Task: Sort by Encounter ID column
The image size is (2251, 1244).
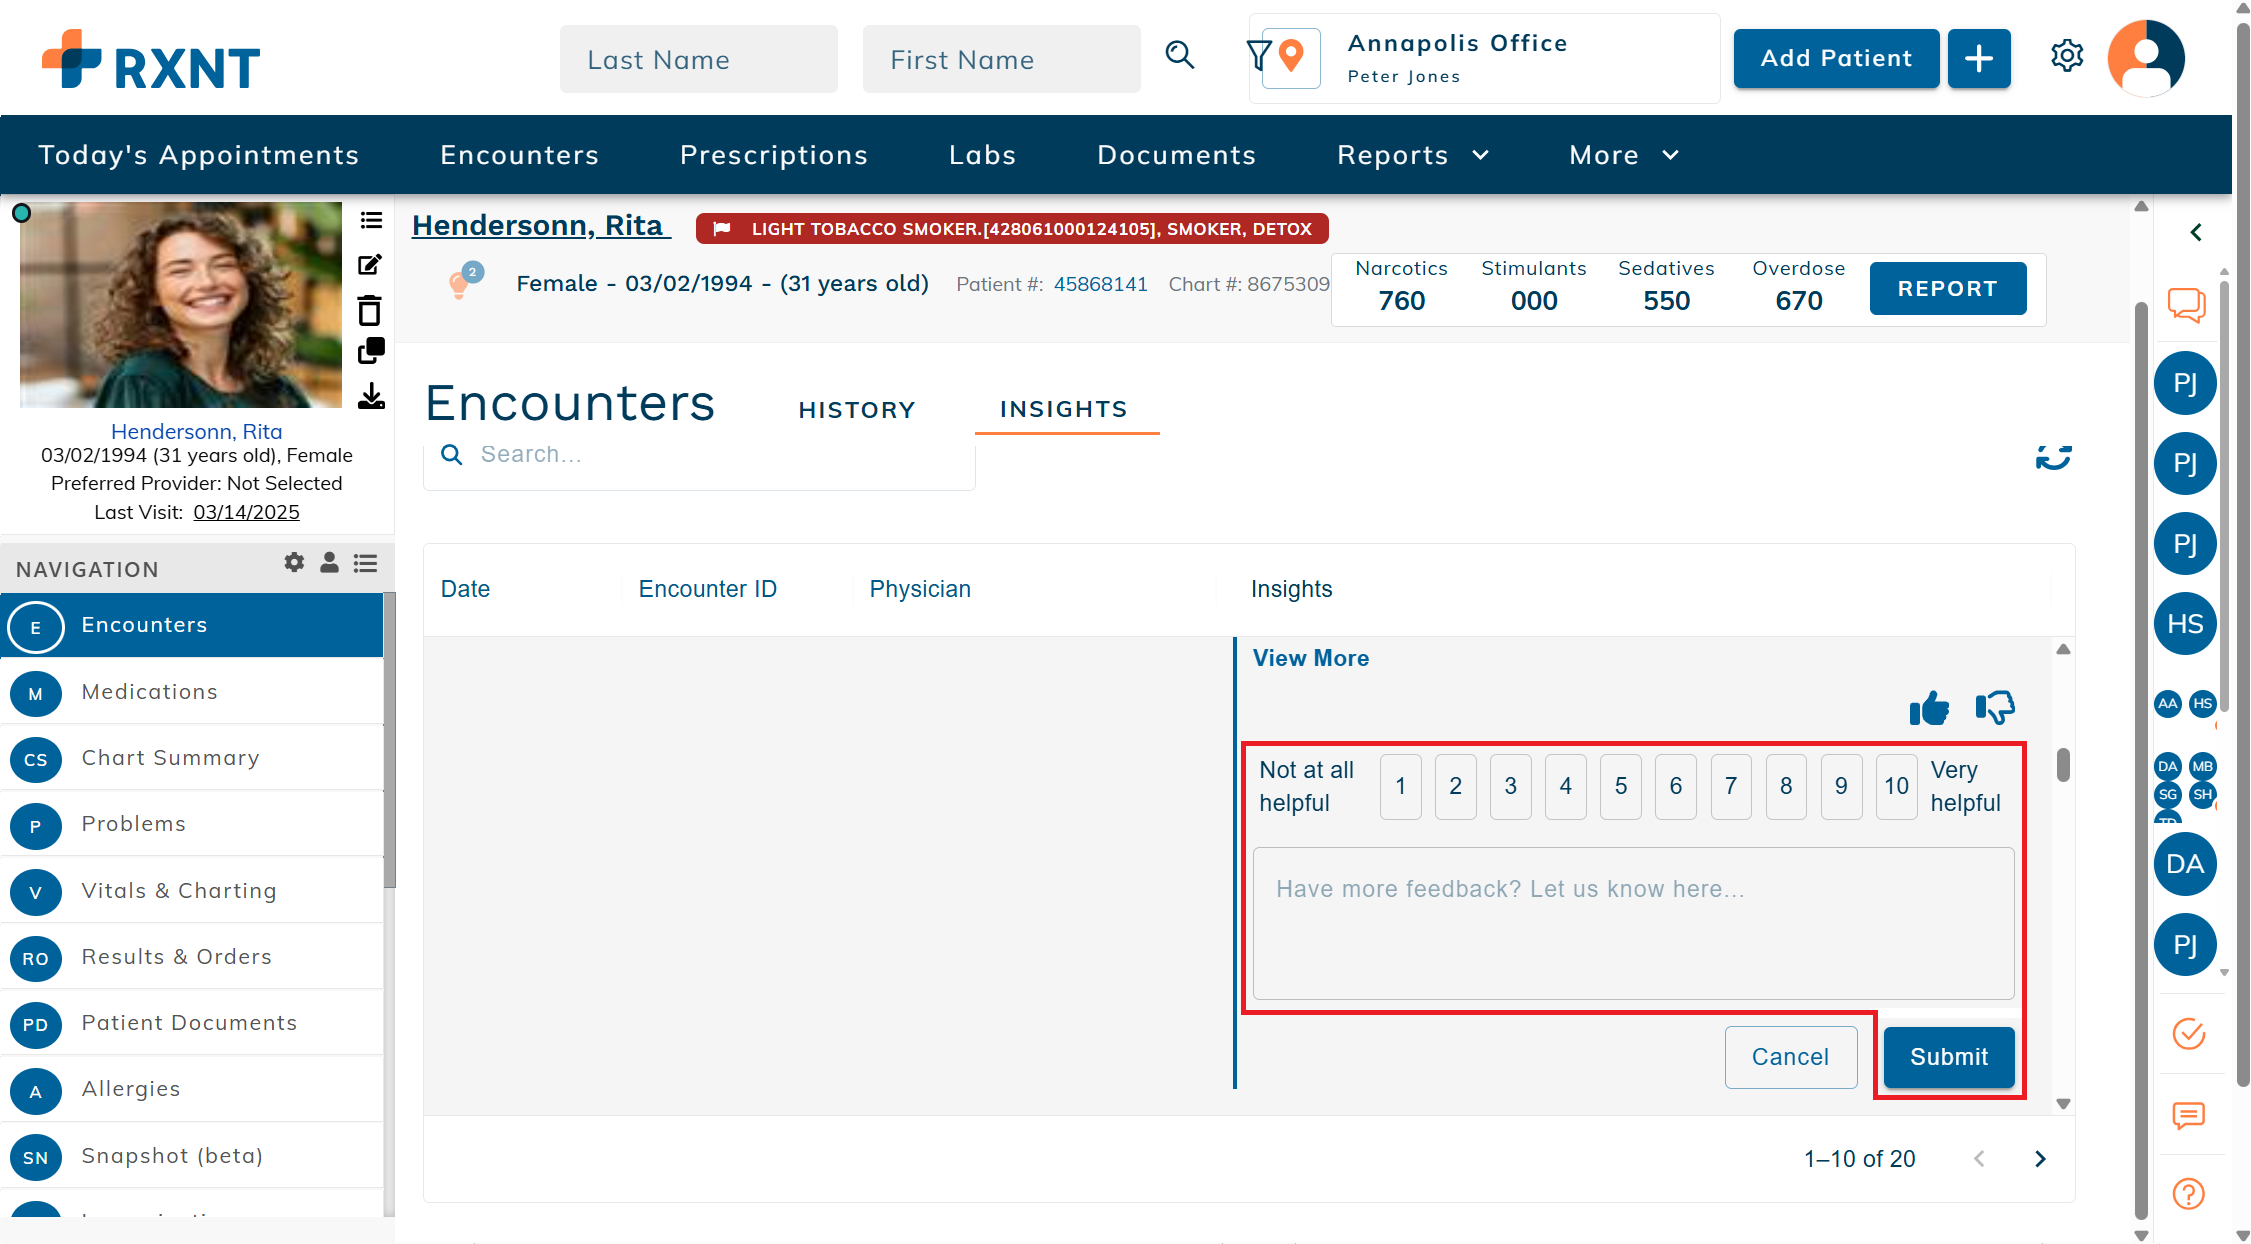Action: (708, 589)
